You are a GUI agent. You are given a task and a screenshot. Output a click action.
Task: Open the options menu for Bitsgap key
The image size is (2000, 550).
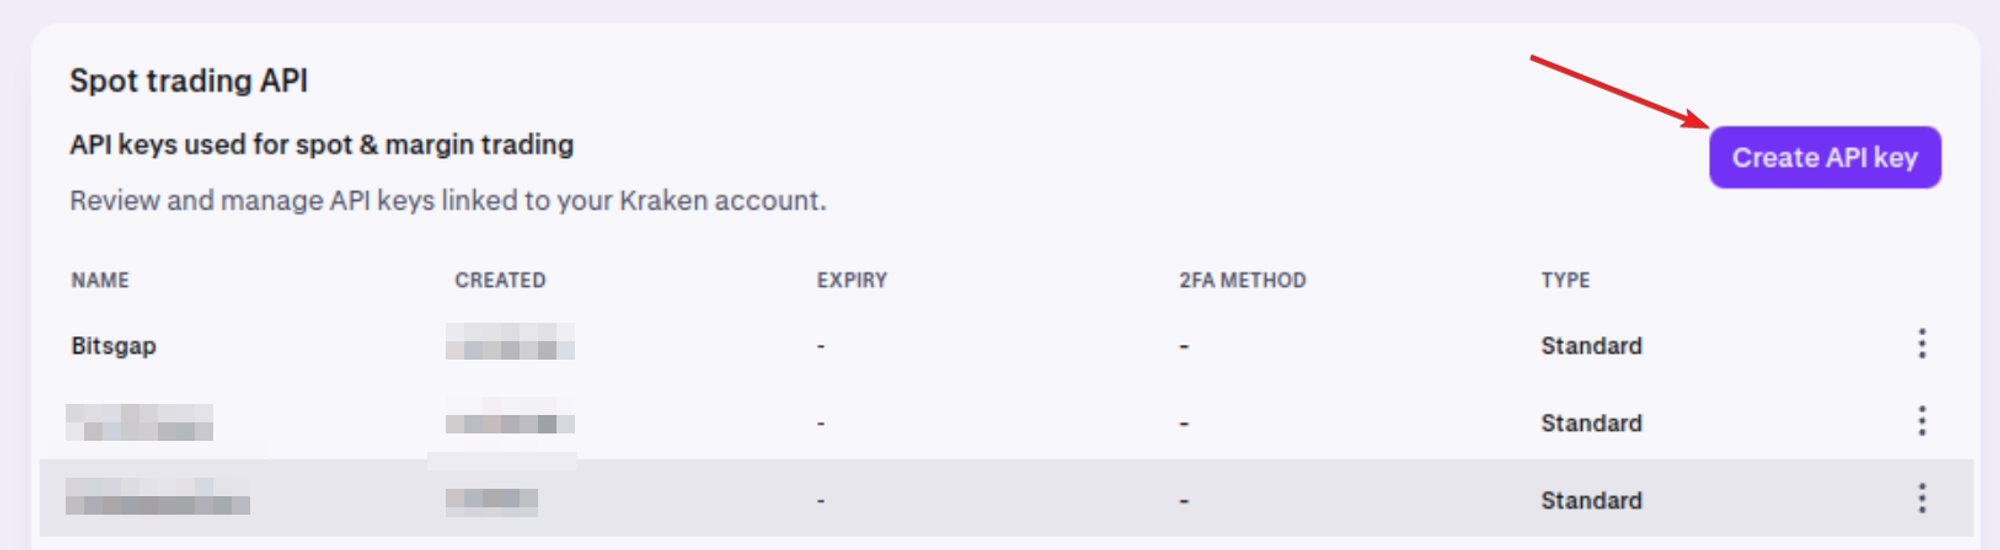point(1921,344)
